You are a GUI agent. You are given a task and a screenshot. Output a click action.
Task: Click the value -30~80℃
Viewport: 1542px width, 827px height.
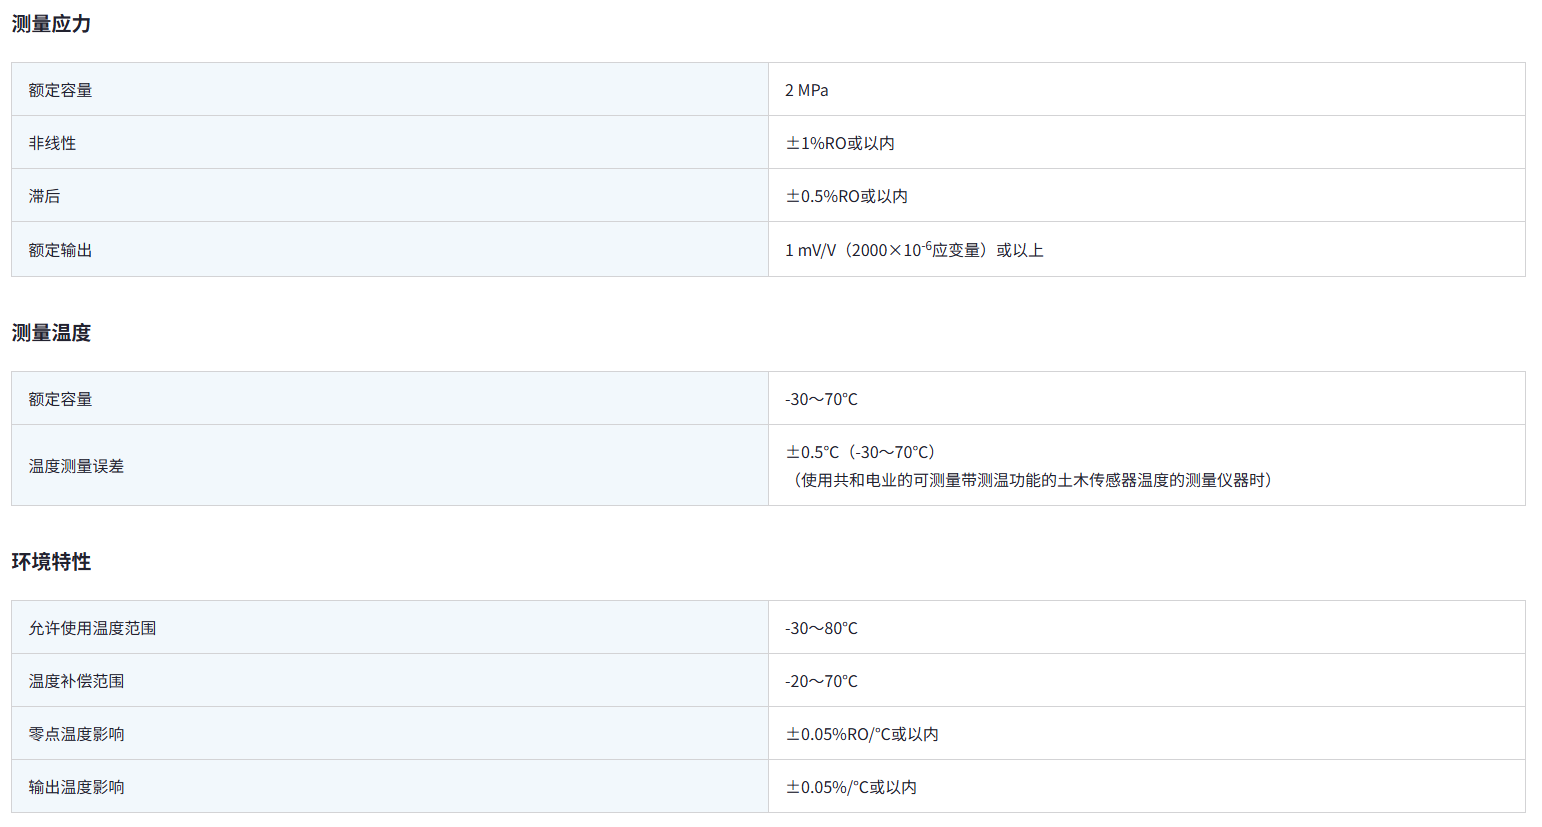pos(821,628)
